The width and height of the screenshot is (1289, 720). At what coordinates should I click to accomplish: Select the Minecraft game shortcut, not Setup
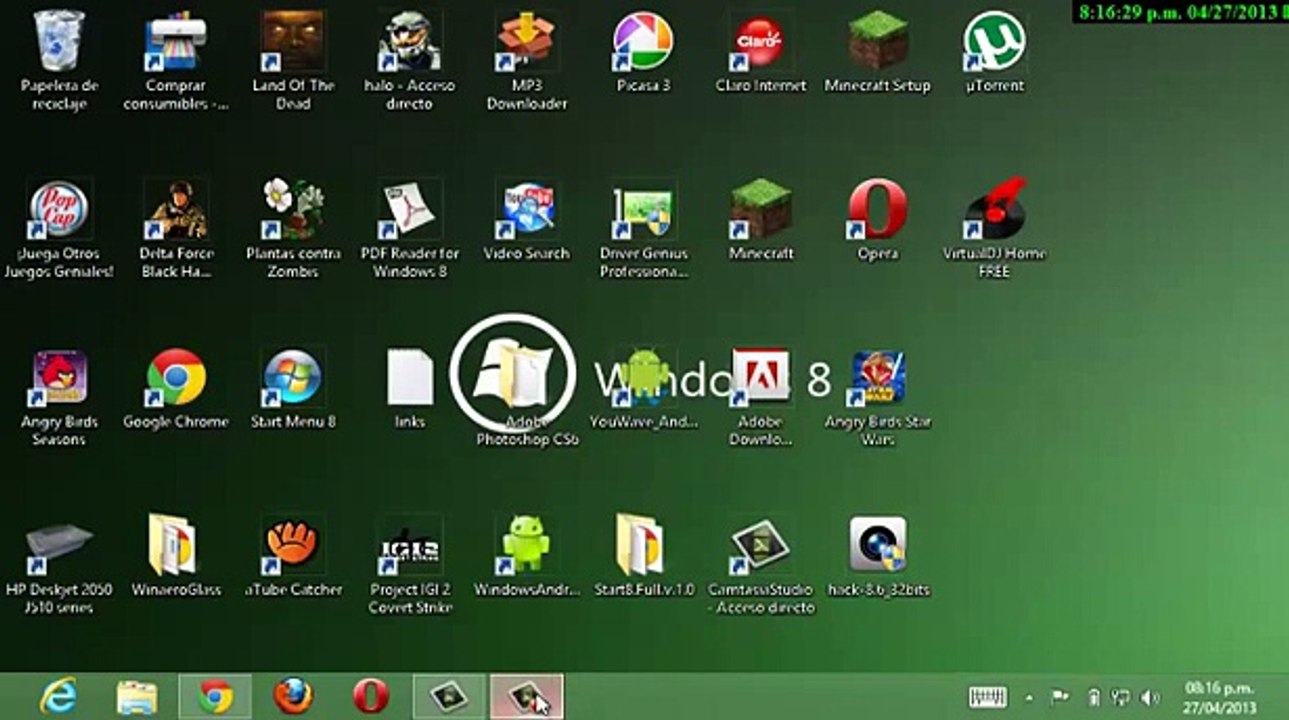click(x=761, y=220)
